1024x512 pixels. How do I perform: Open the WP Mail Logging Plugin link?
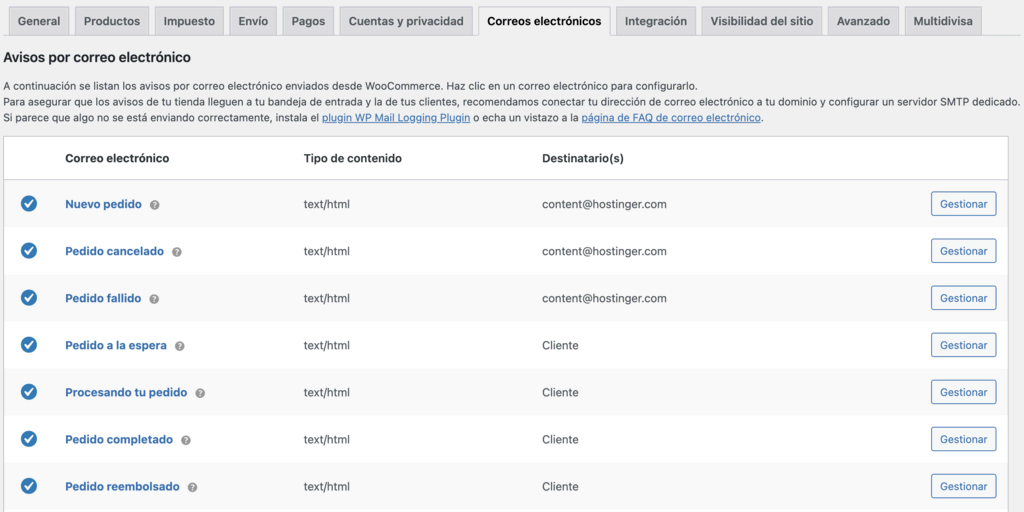click(396, 118)
